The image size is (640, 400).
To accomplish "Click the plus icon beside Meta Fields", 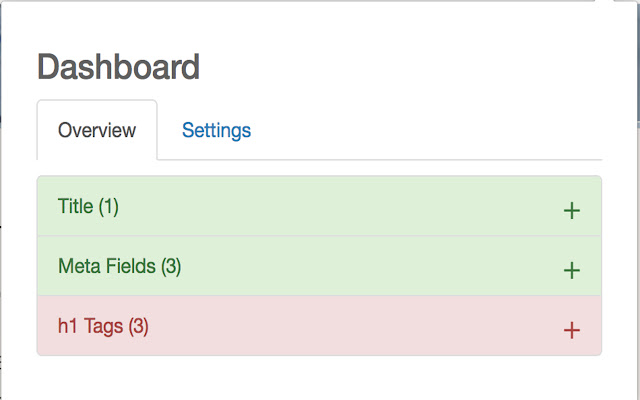I will 572,270.
